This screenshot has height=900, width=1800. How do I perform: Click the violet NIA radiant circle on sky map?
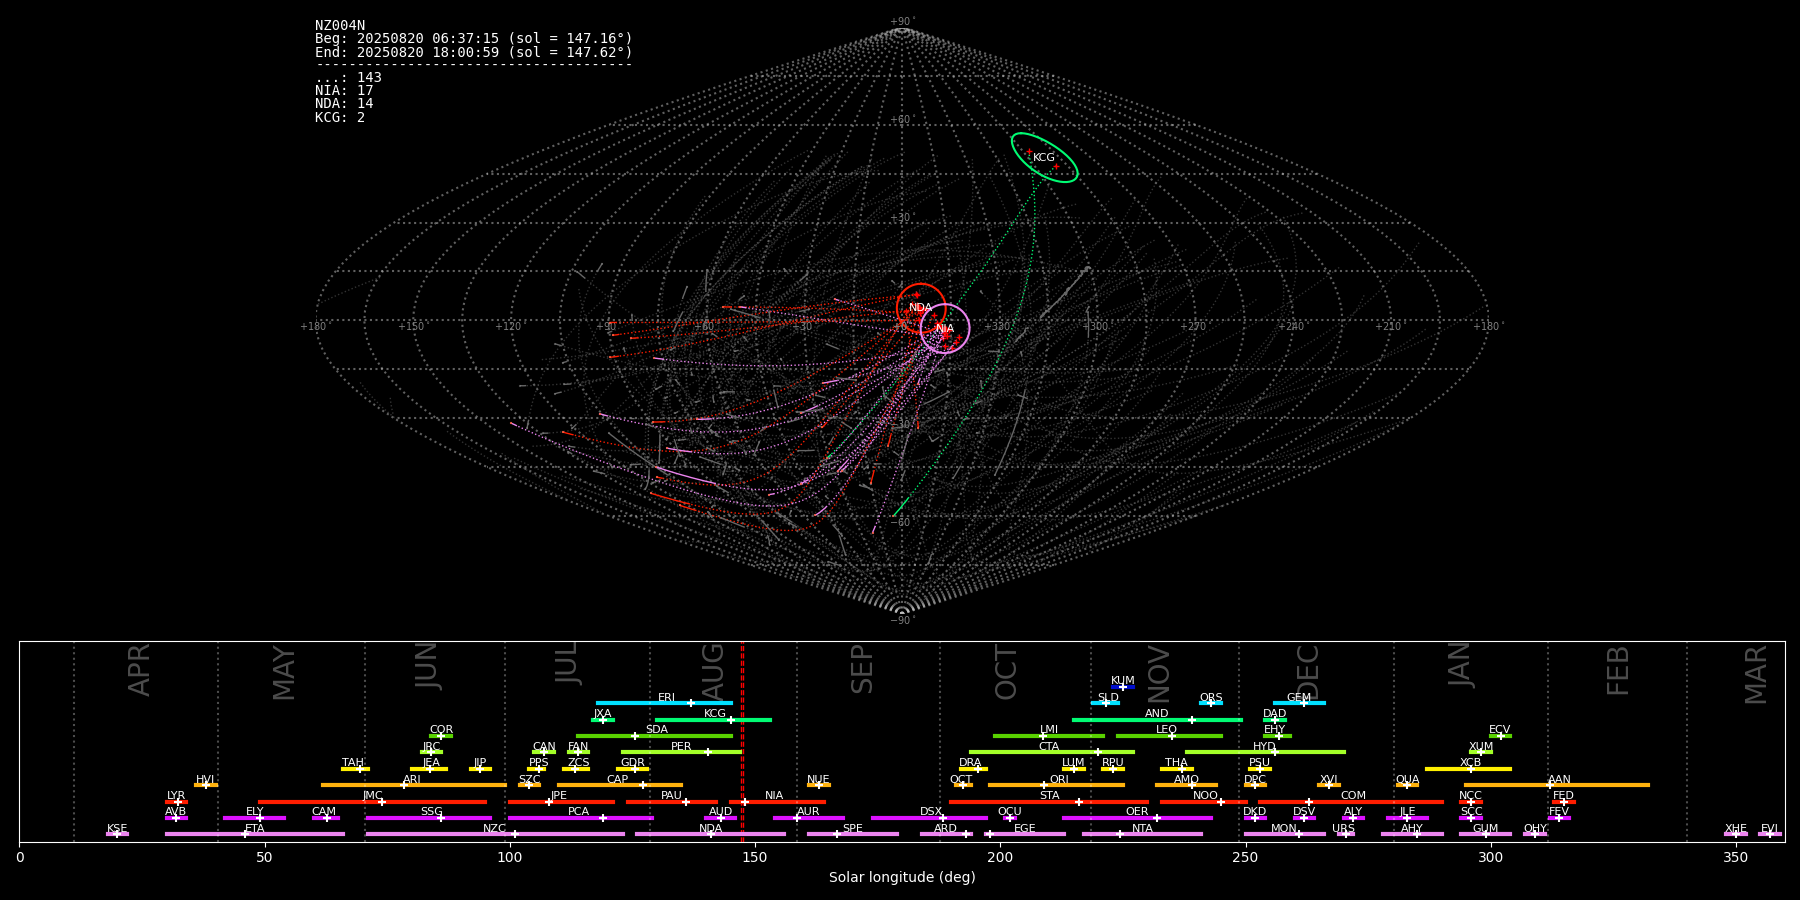(945, 329)
